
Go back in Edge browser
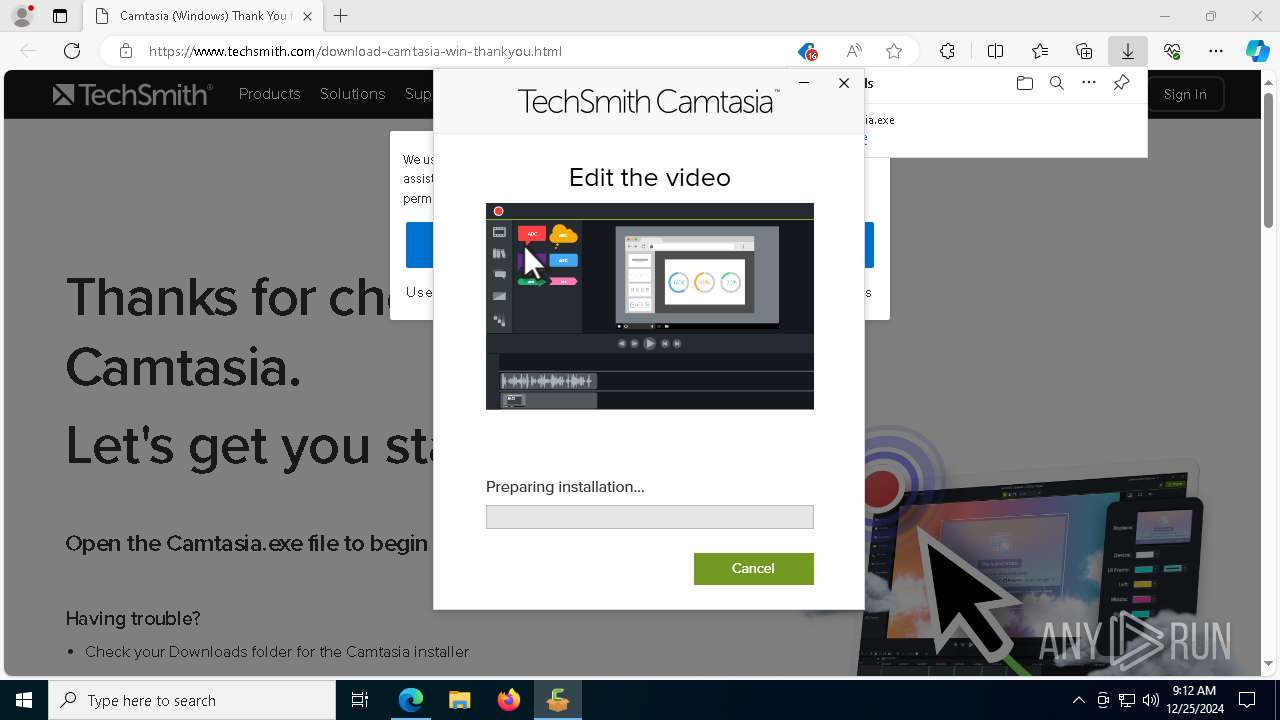coord(28,51)
